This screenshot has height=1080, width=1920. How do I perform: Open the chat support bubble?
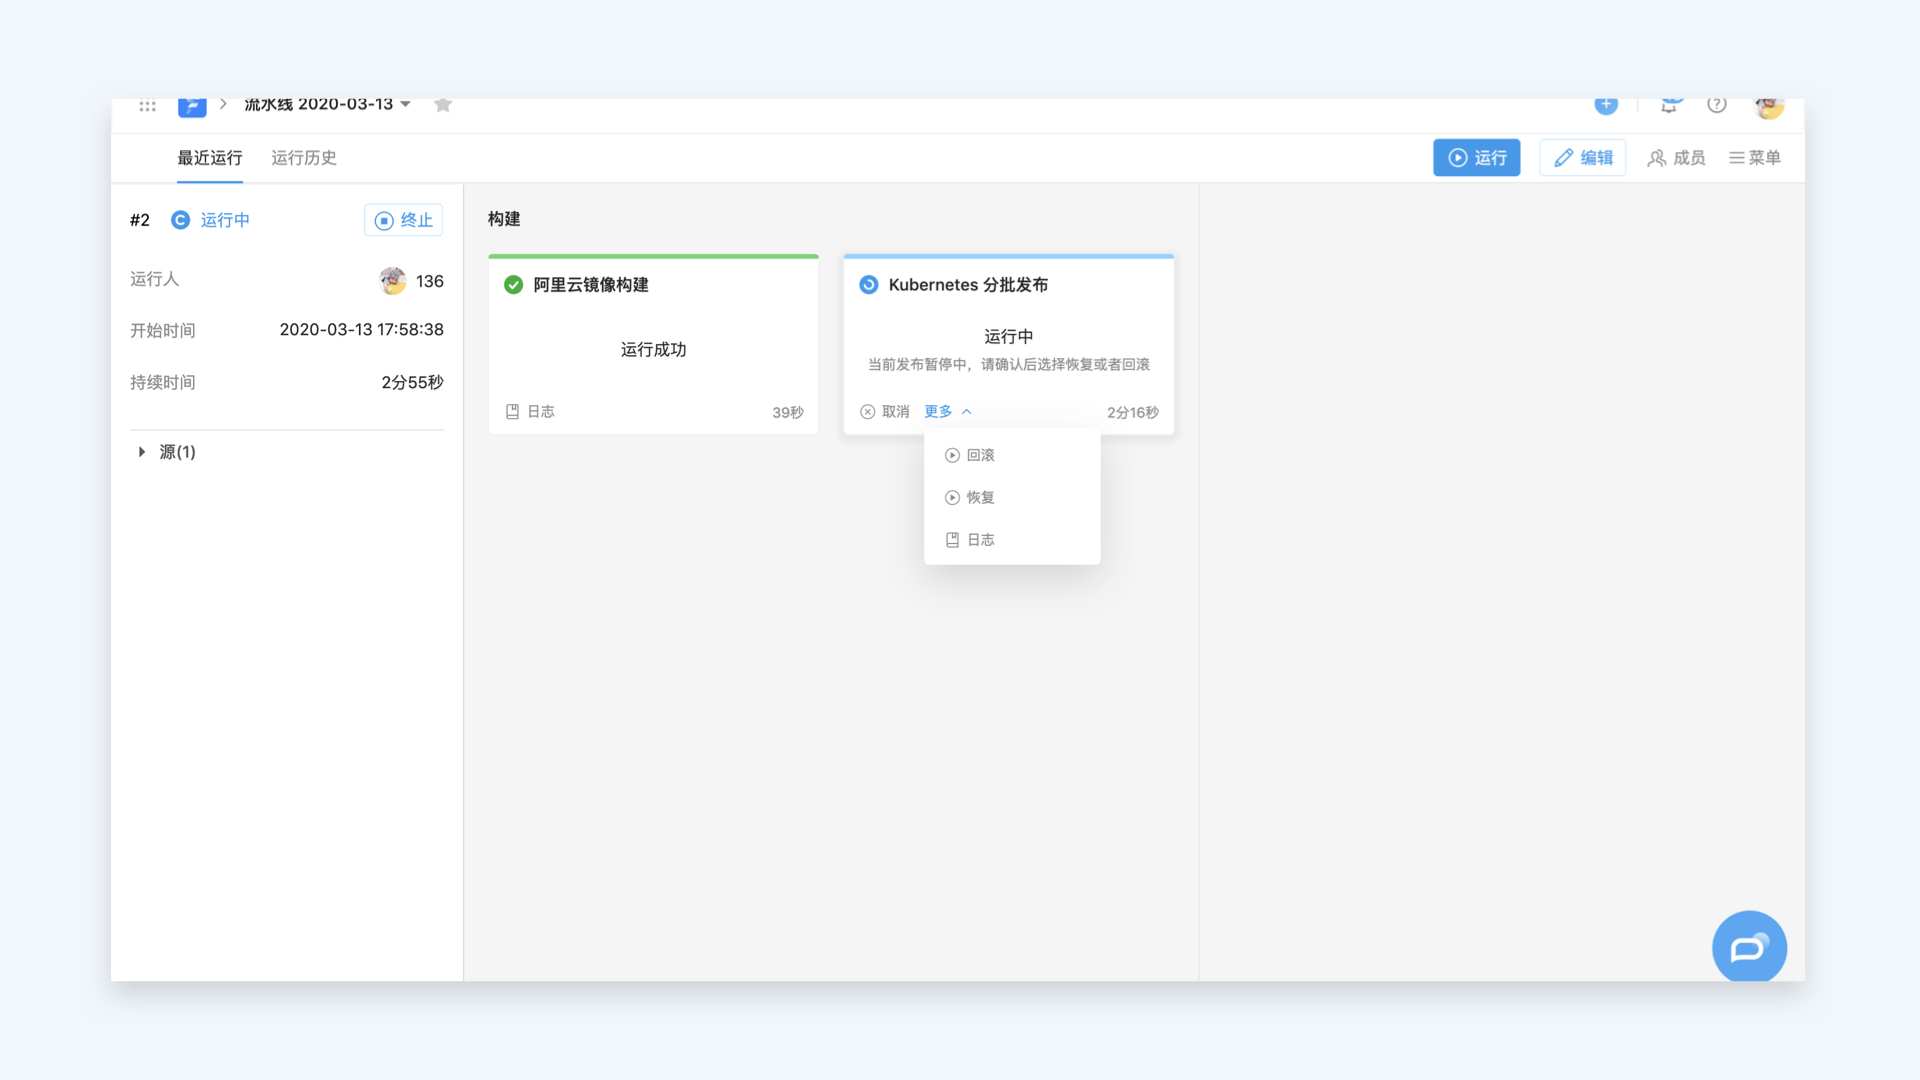point(1749,947)
